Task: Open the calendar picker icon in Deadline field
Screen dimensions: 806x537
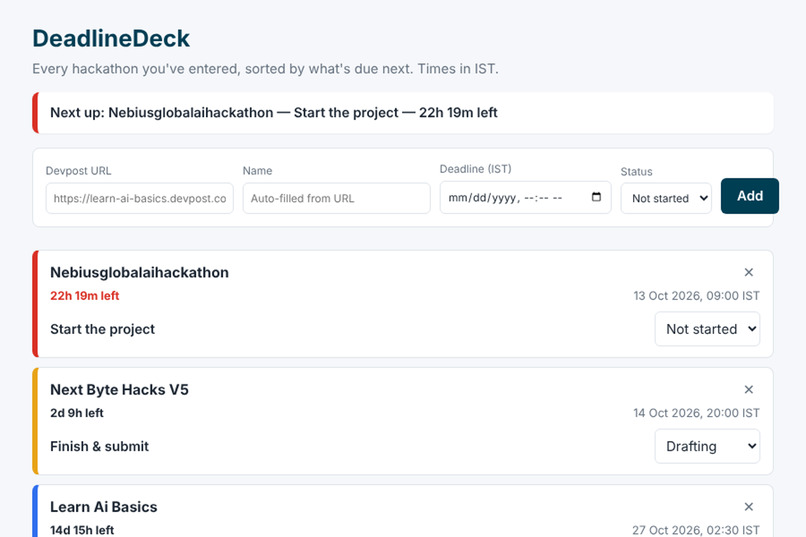Action: click(596, 197)
